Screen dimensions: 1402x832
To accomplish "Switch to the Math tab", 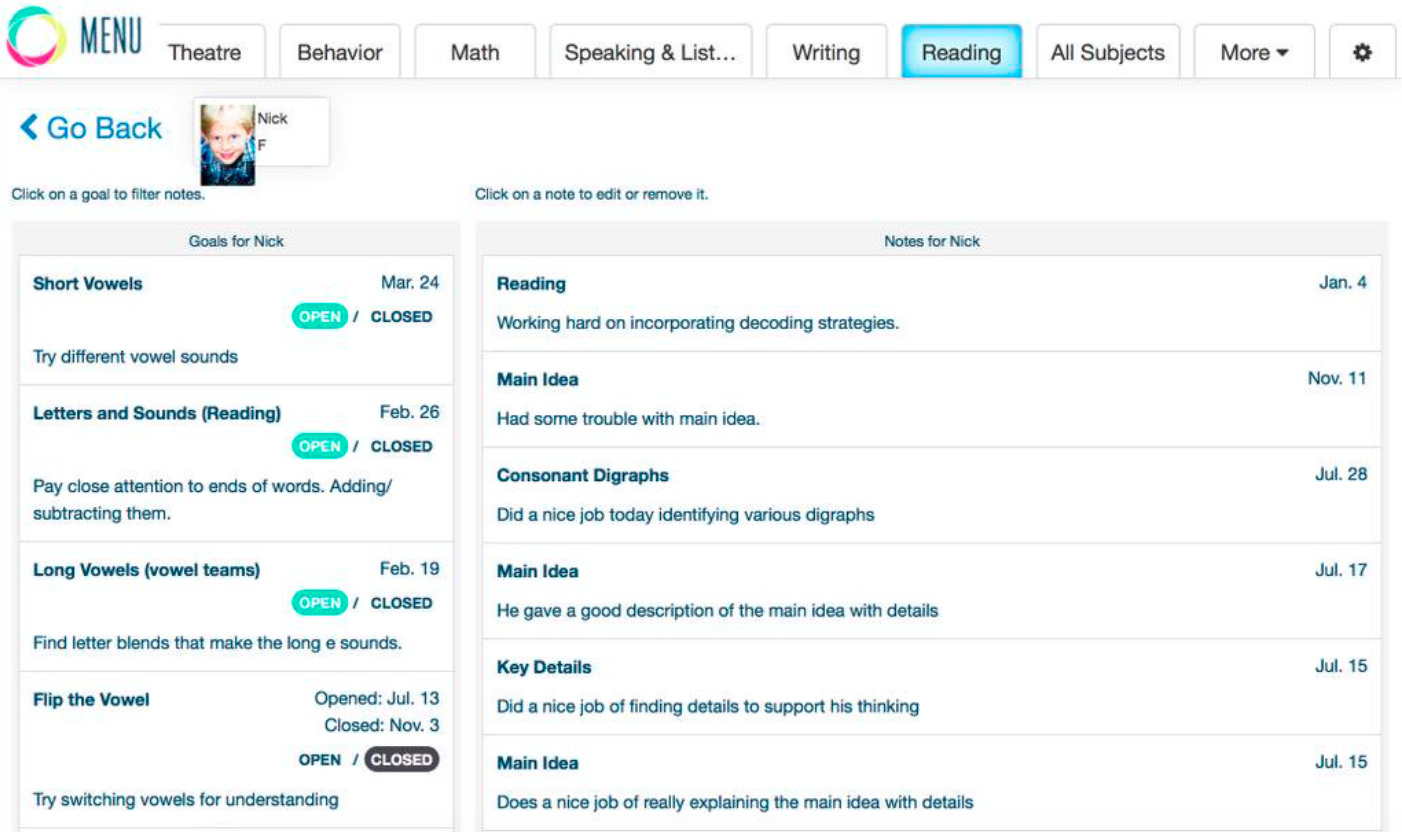I will 475,53.
